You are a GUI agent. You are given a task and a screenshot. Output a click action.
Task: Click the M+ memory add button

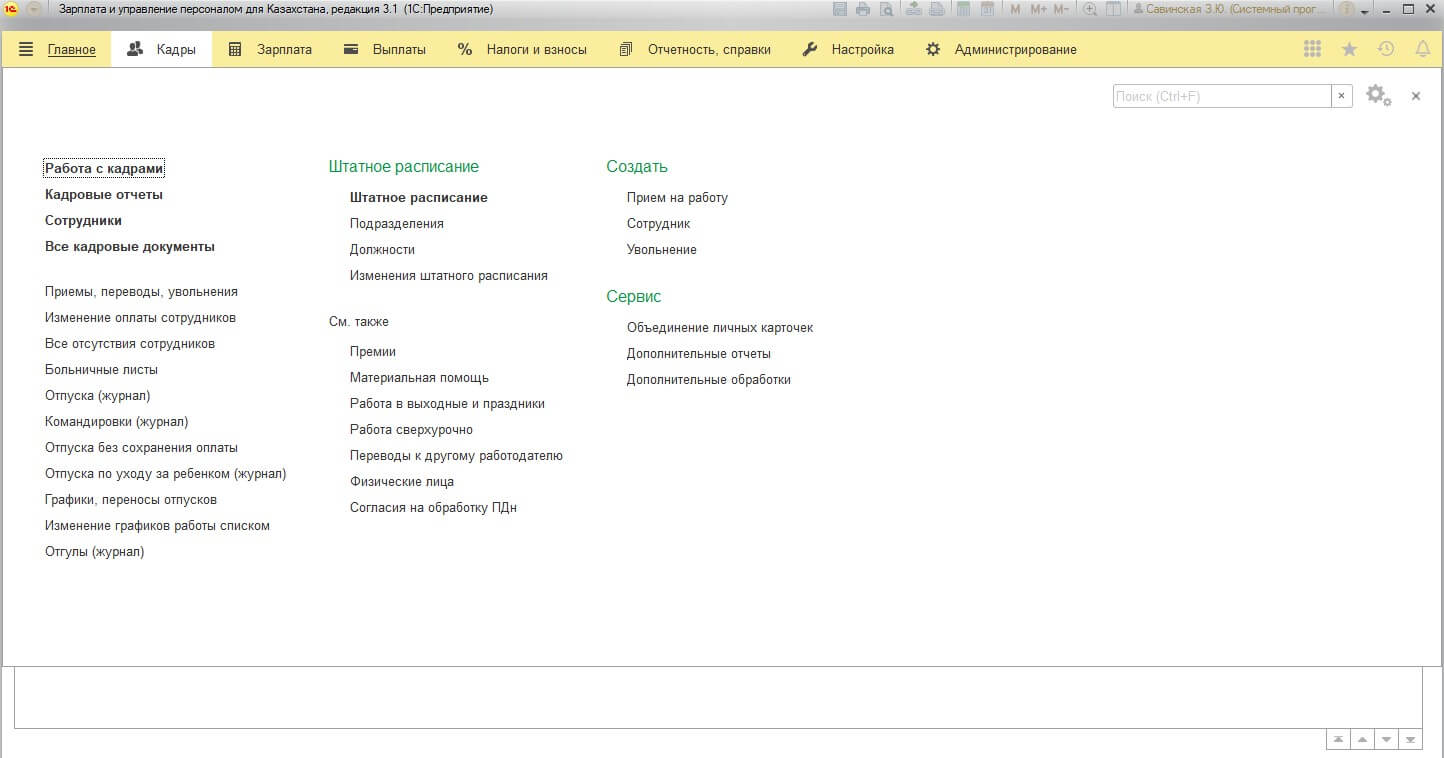pos(1038,9)
